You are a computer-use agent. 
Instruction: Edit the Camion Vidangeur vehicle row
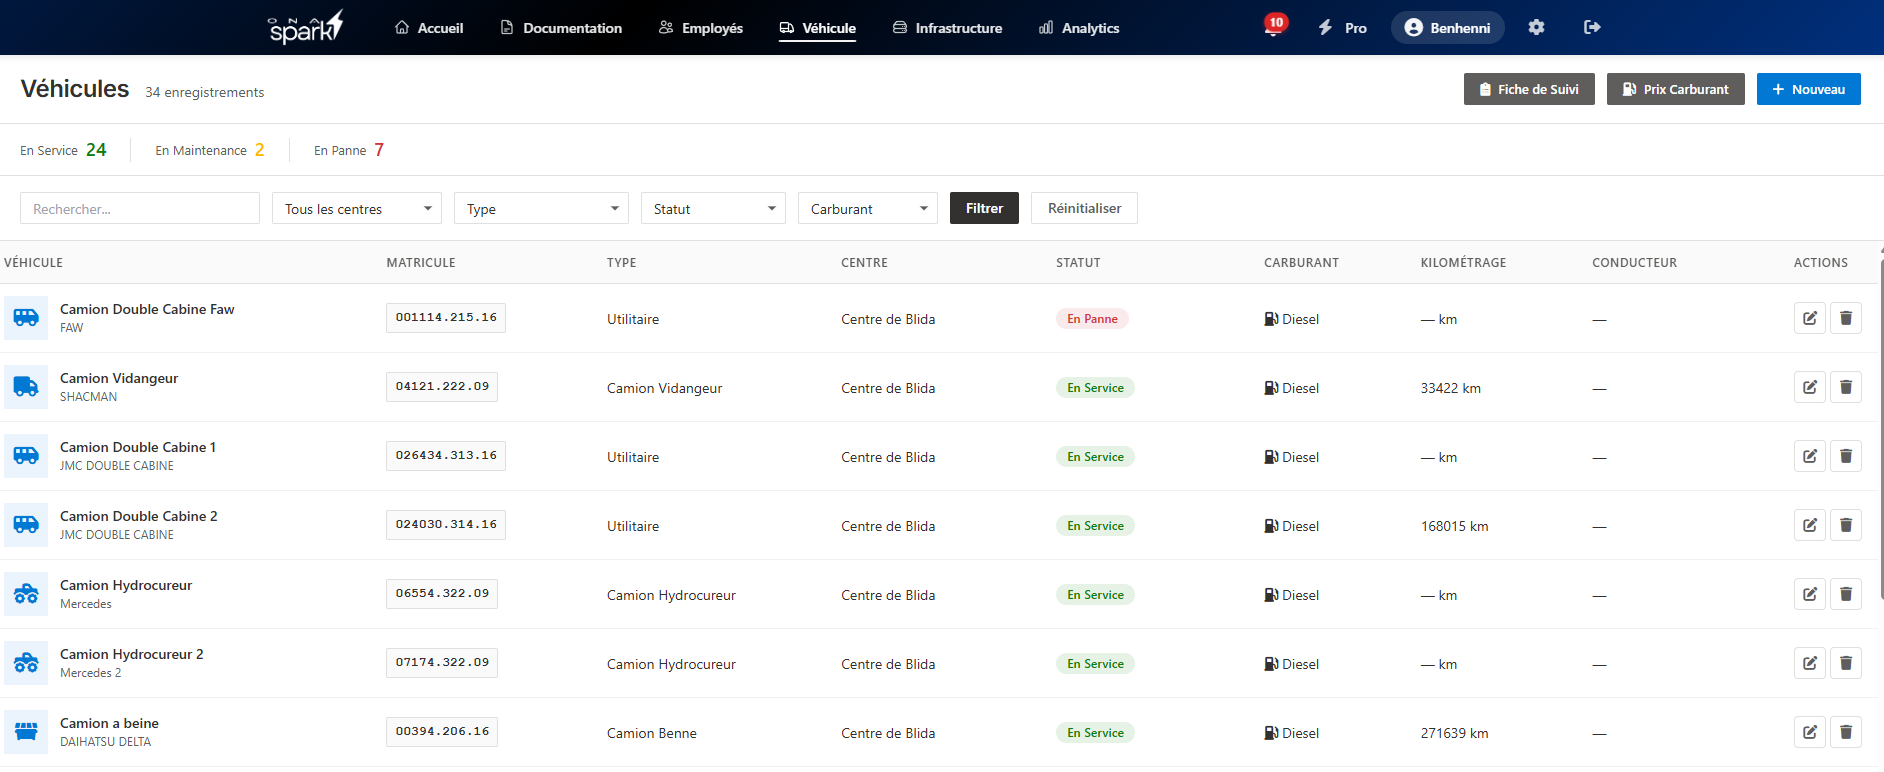pos(1809,387)
